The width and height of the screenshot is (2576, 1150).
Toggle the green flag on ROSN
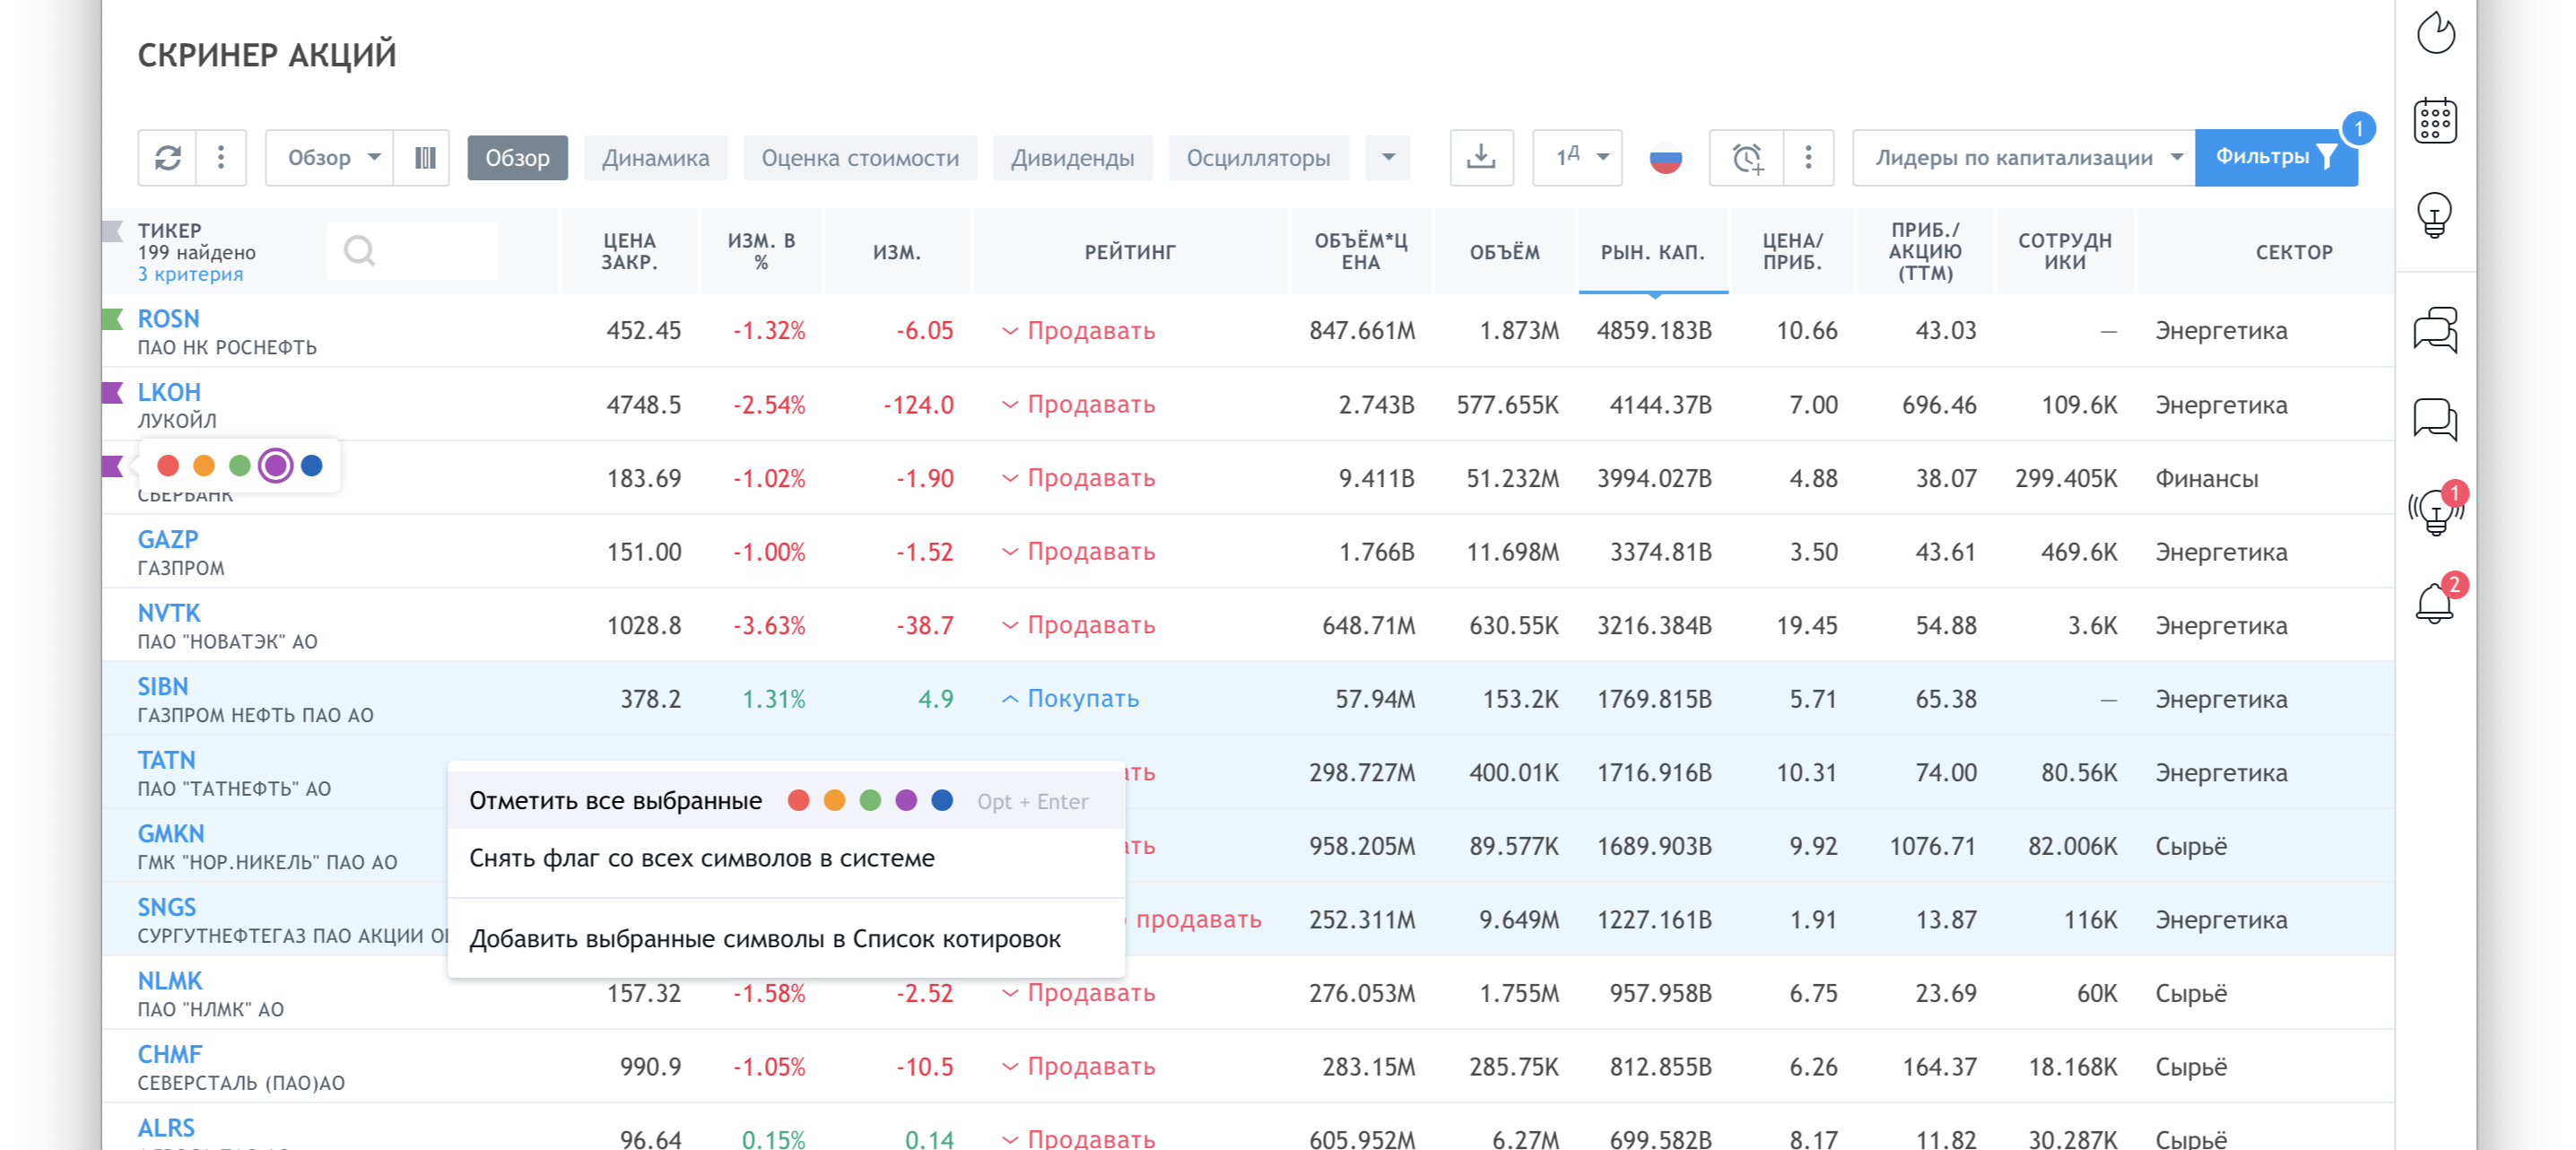coord(113,319)
